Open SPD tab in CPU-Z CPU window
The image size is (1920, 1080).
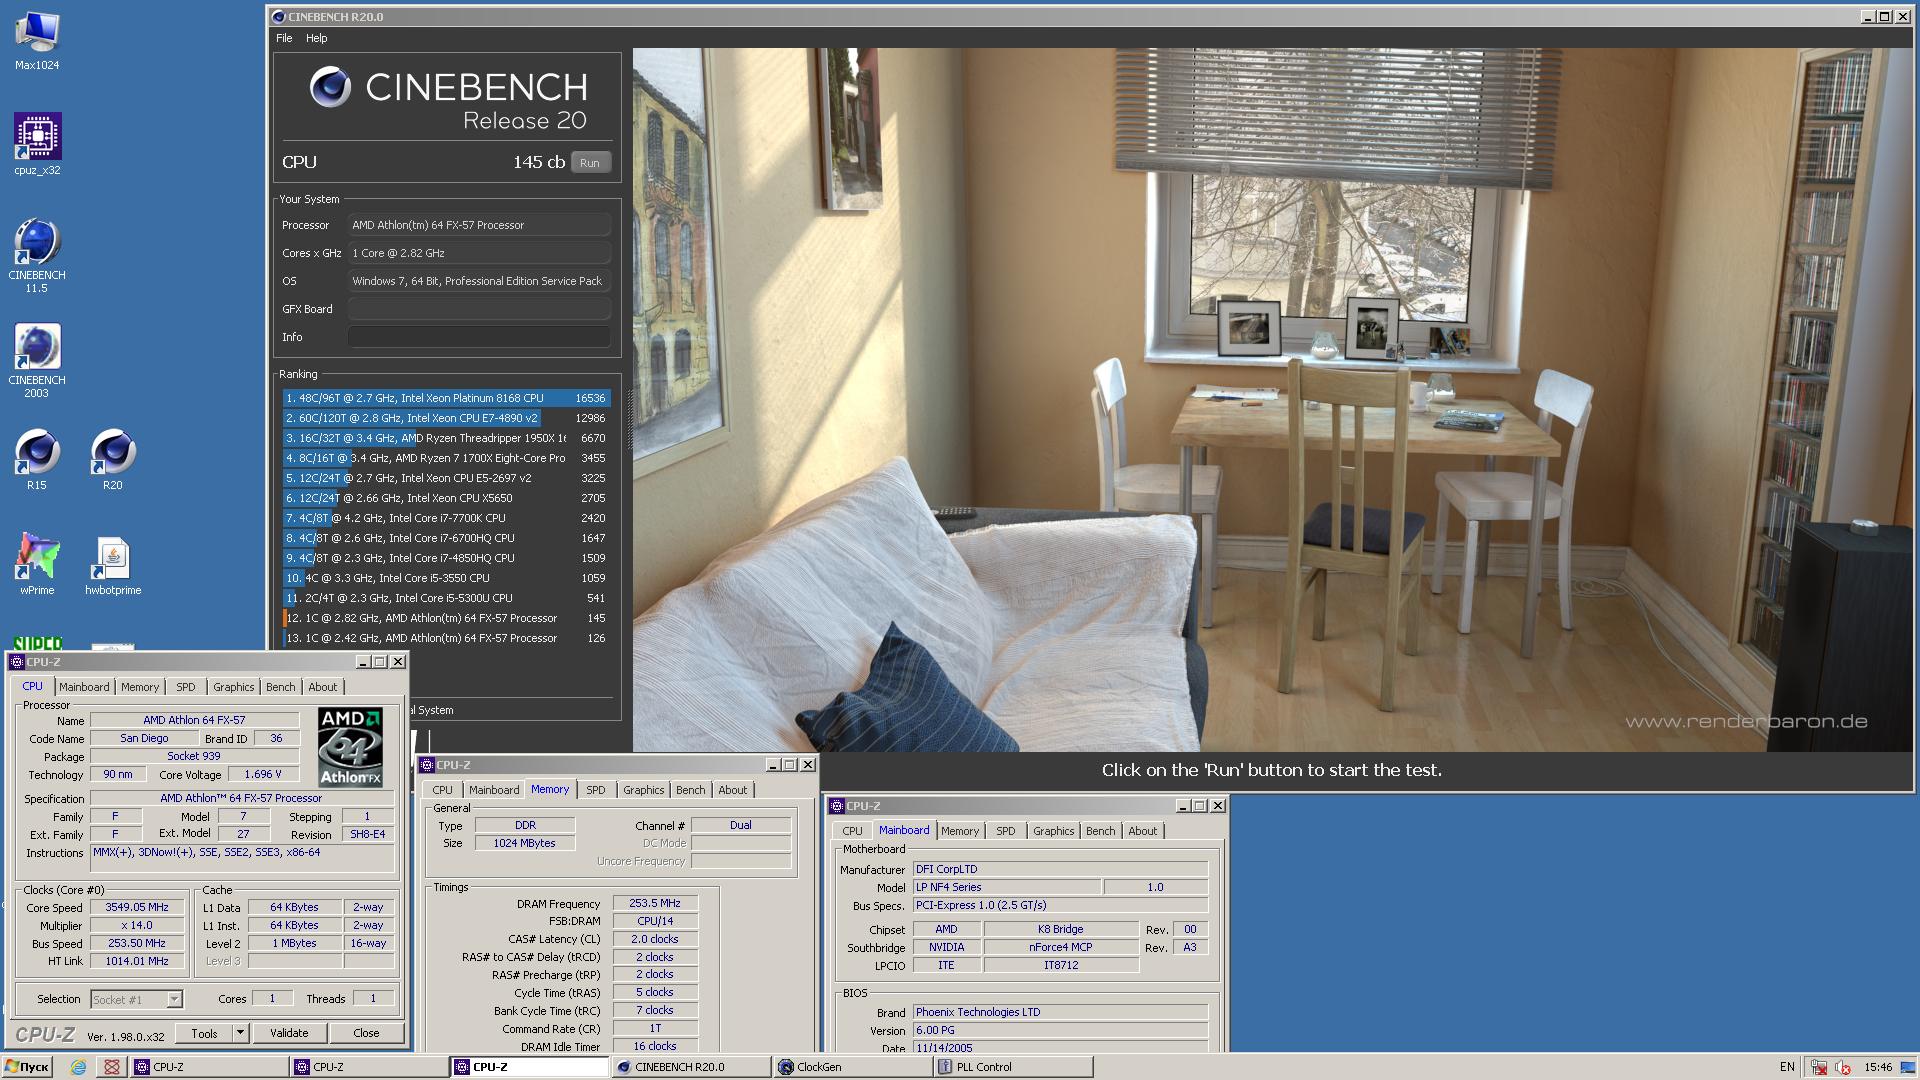pos(186,687)
